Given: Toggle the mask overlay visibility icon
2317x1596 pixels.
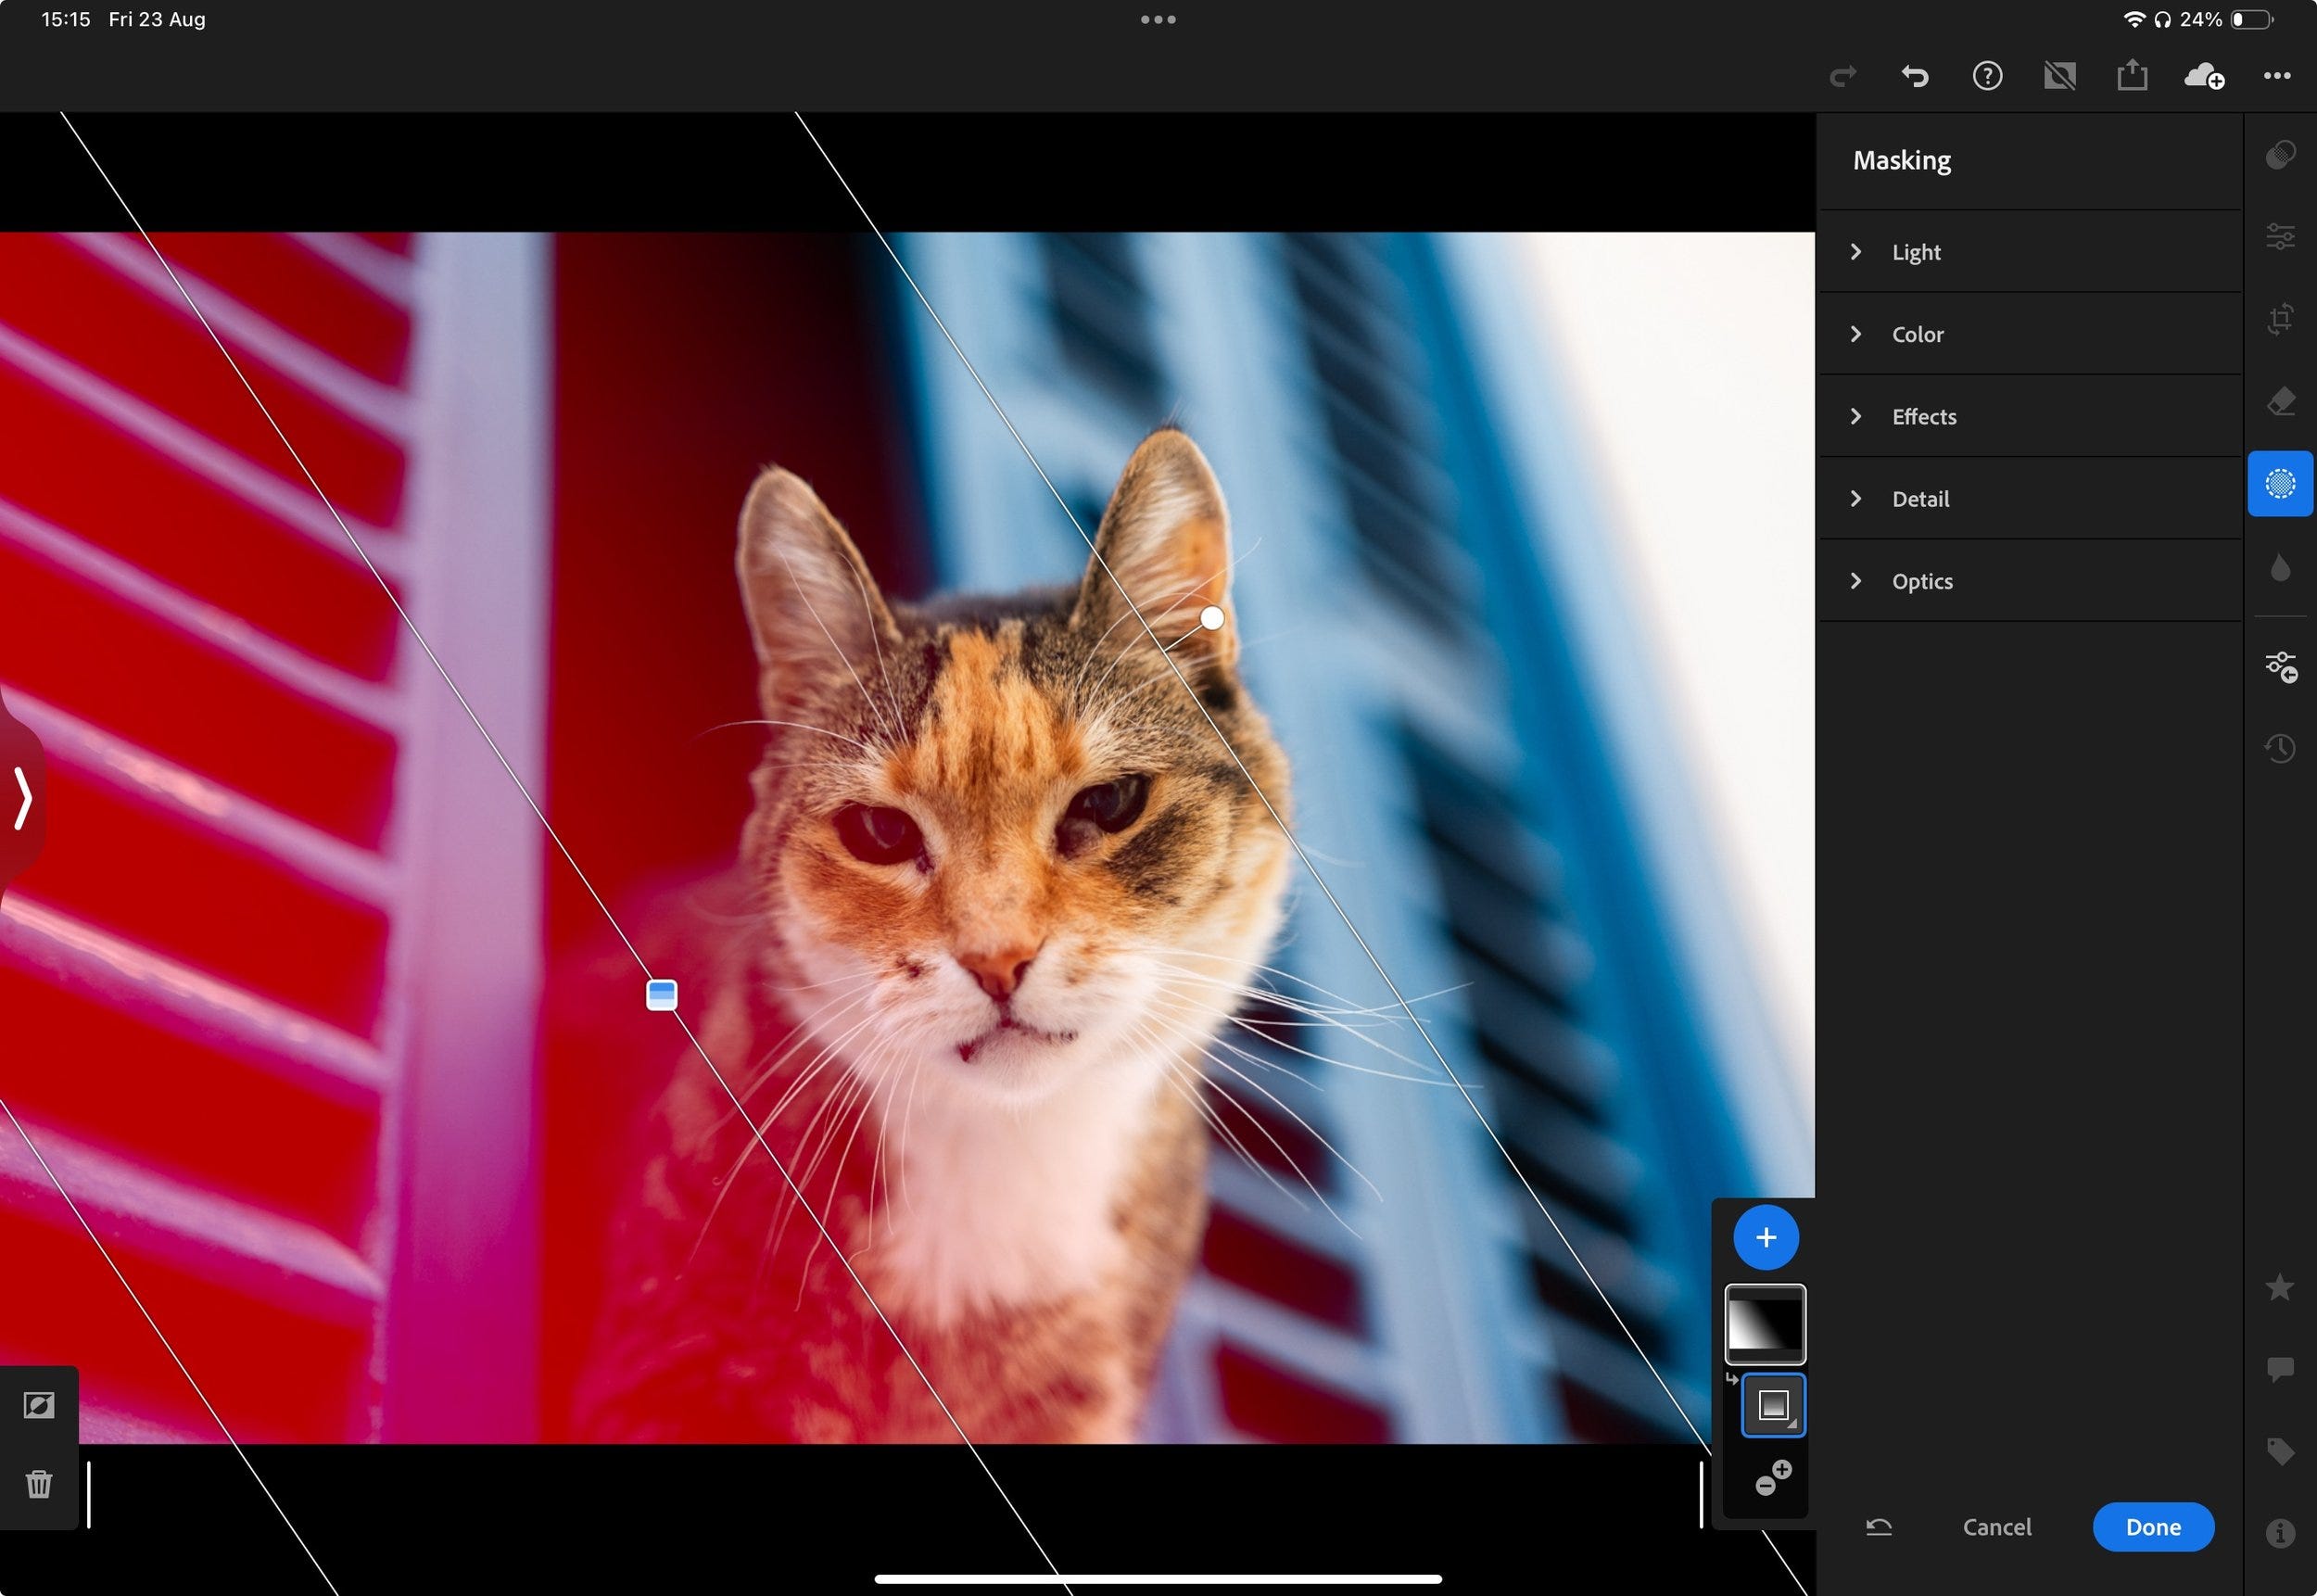Looking at the screenshot, I should point(39,1406).
